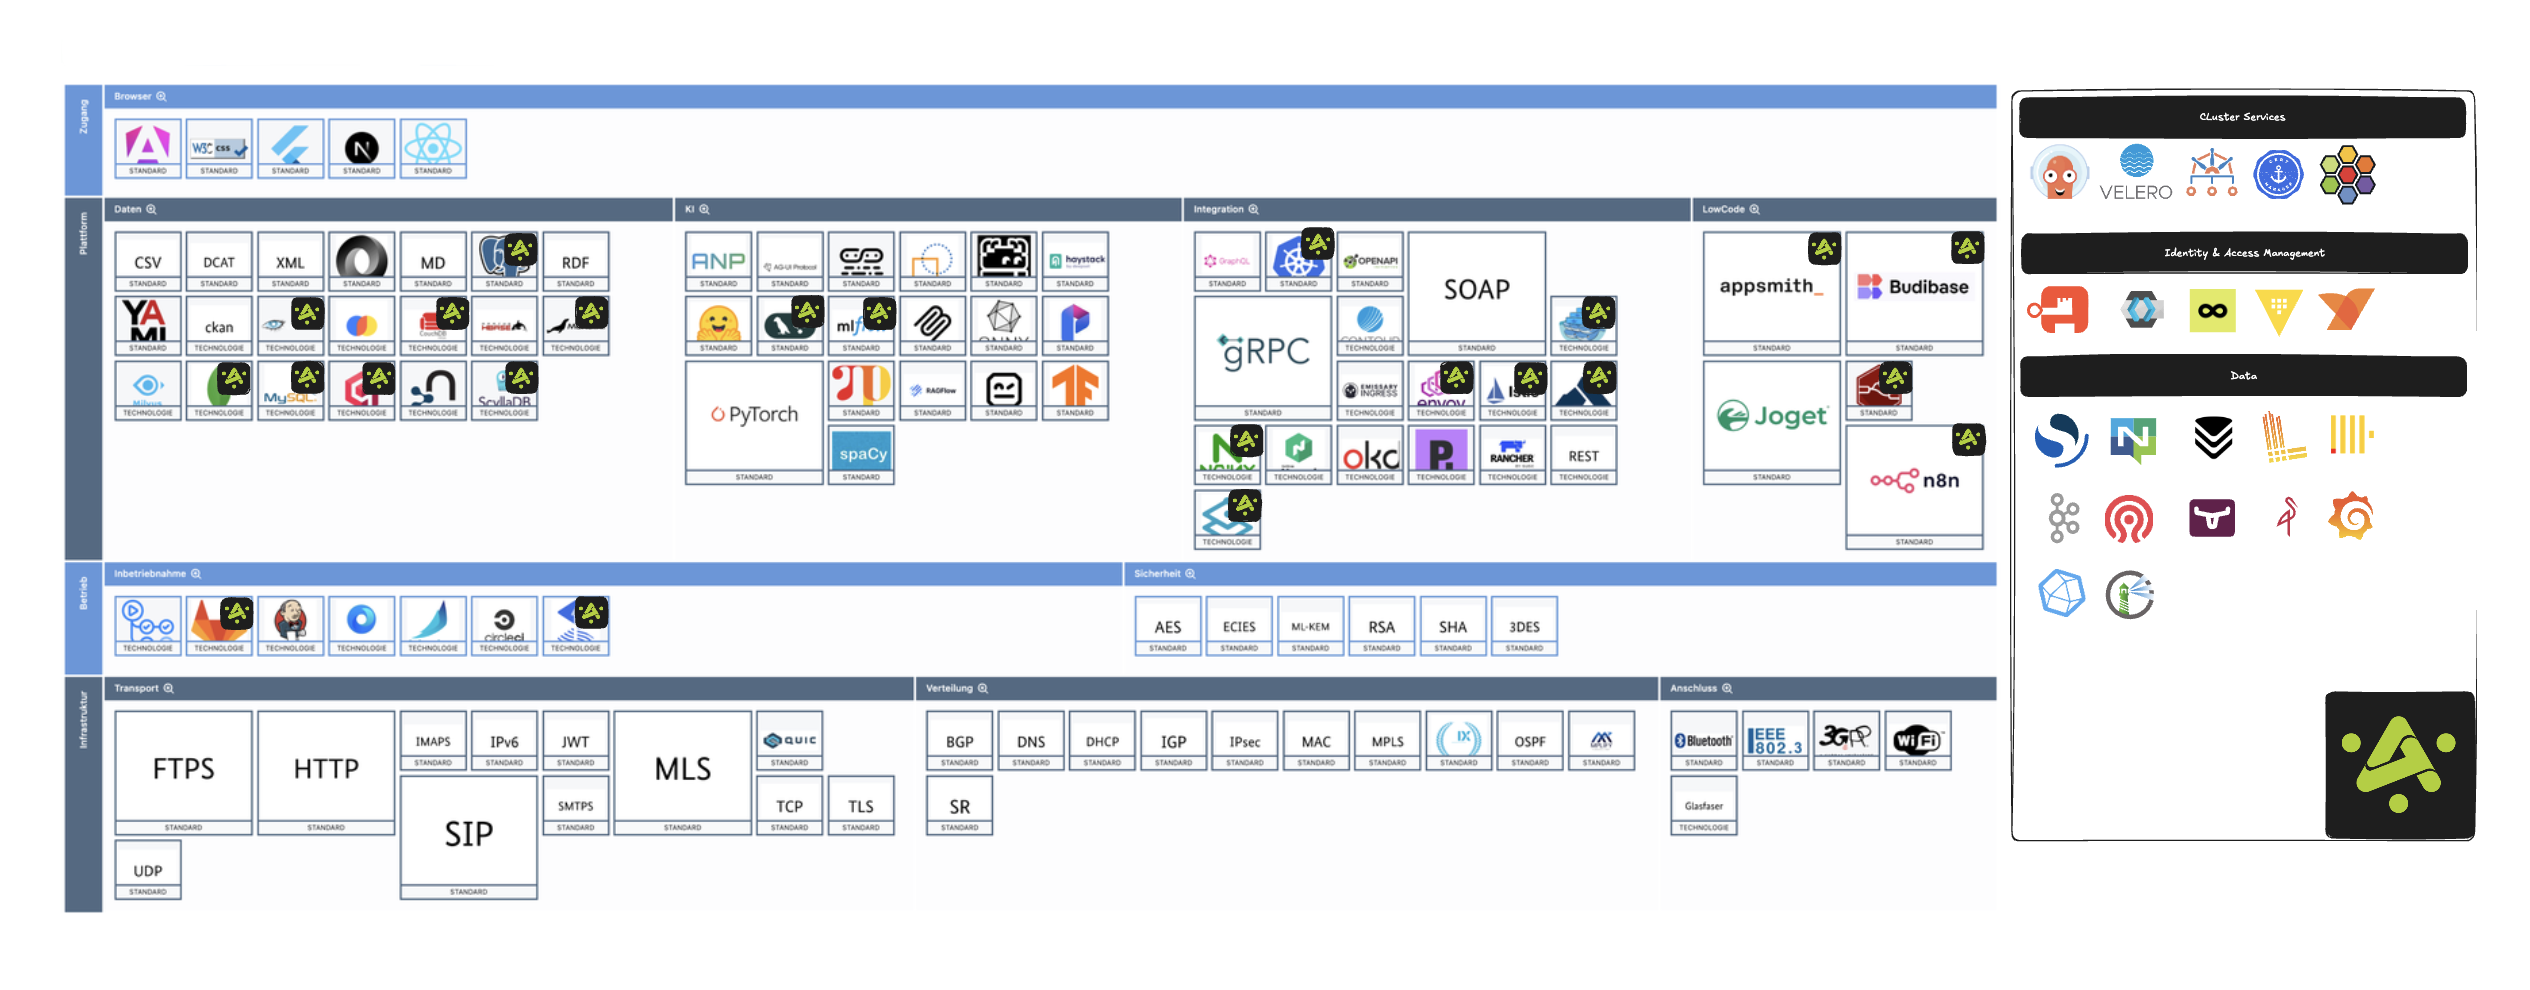
Task: Expand the Integration section via its magnifier
Action: pos(1253,210)
